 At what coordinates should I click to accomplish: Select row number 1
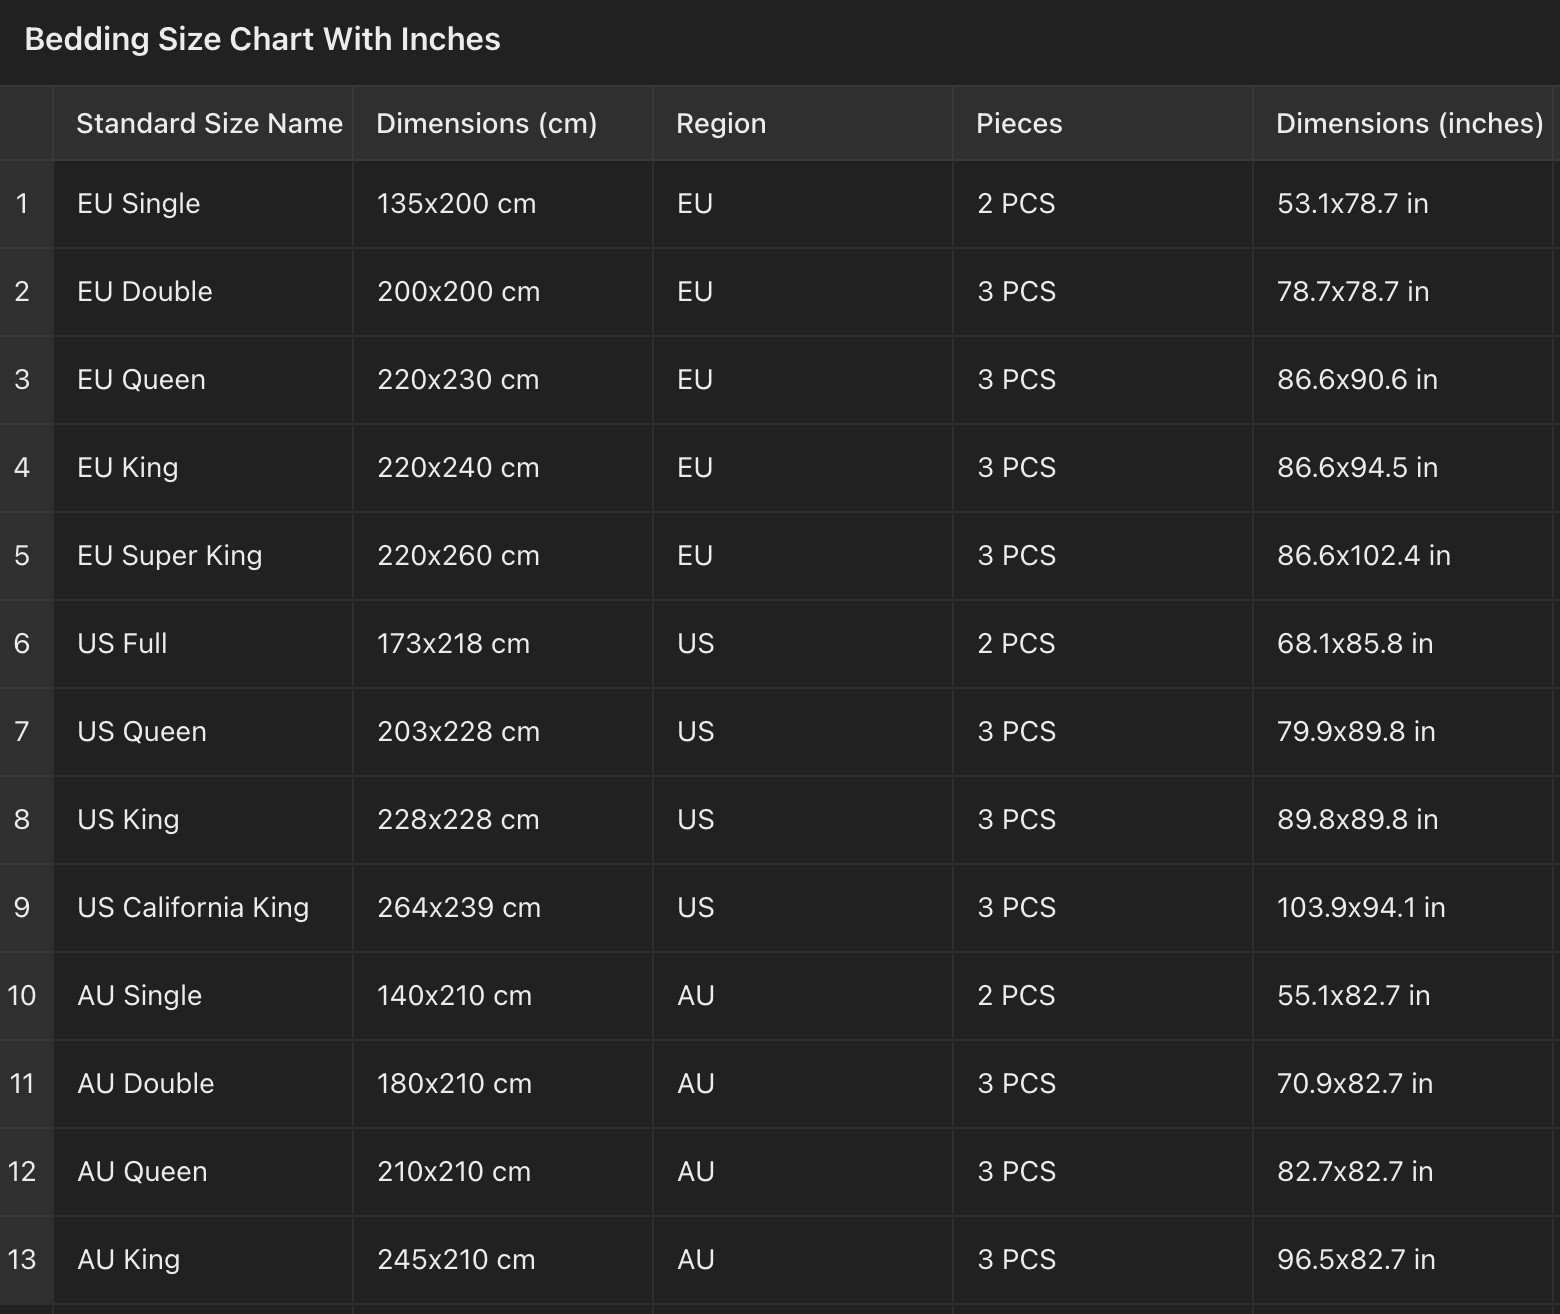coord(22,204)
